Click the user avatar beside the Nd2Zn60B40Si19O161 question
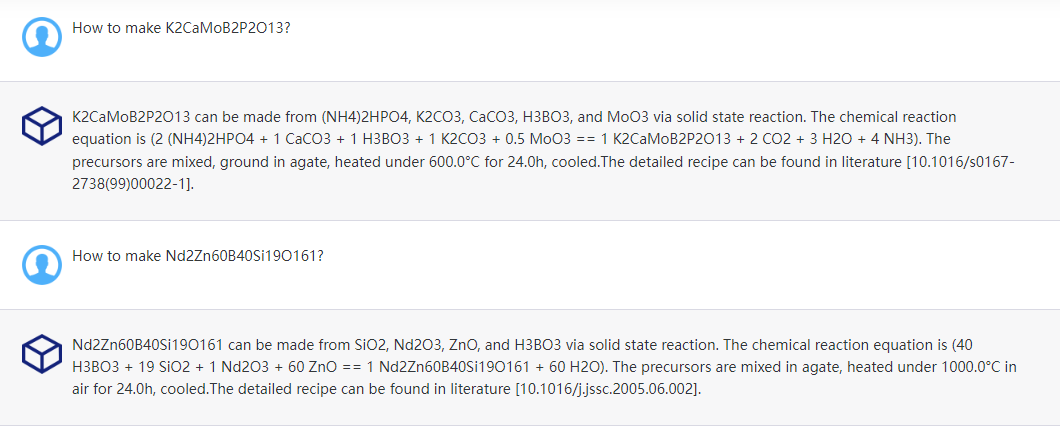This screenshot has height=440, width=1060. pos(42,265)
